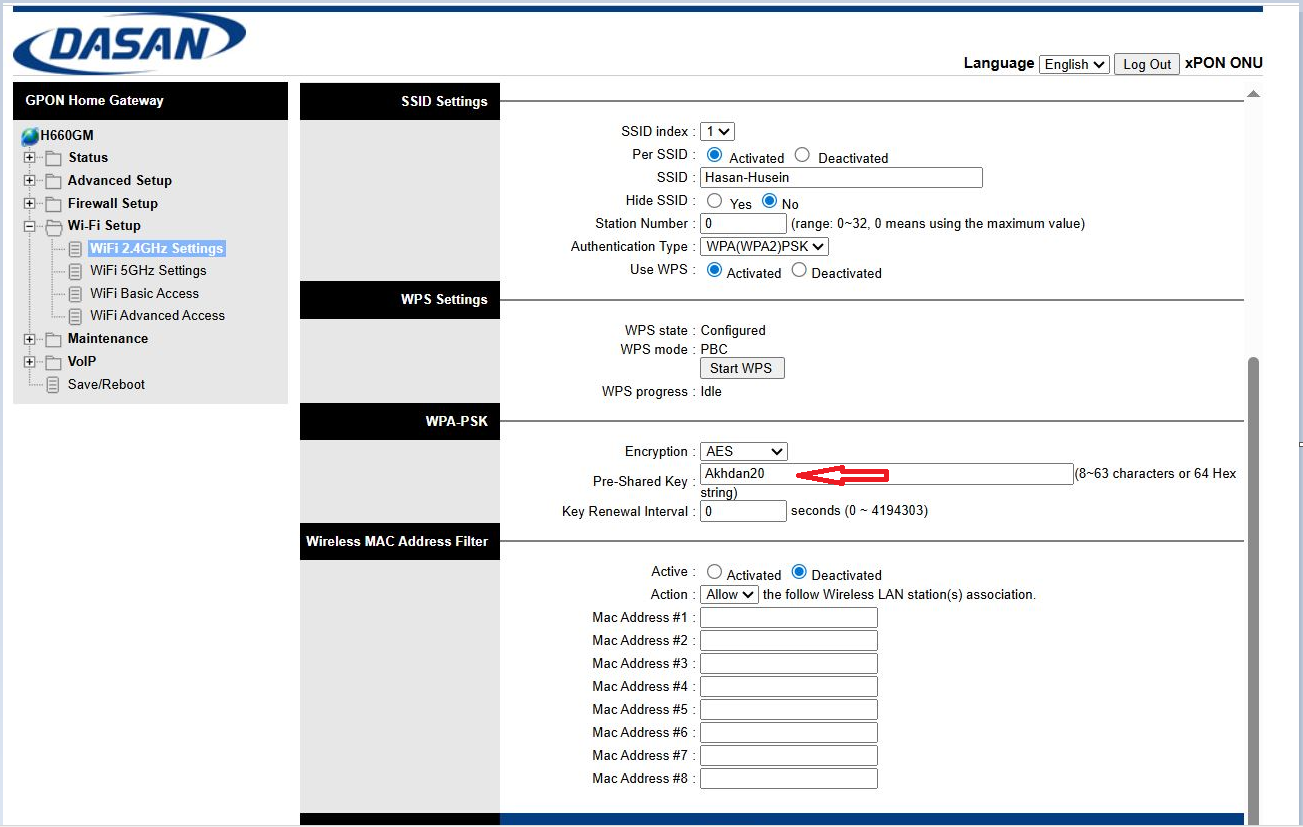Activate the Wireless MAC Address Filter
Viewport: 1303px width, 827px height.
(x=716, y=572)
